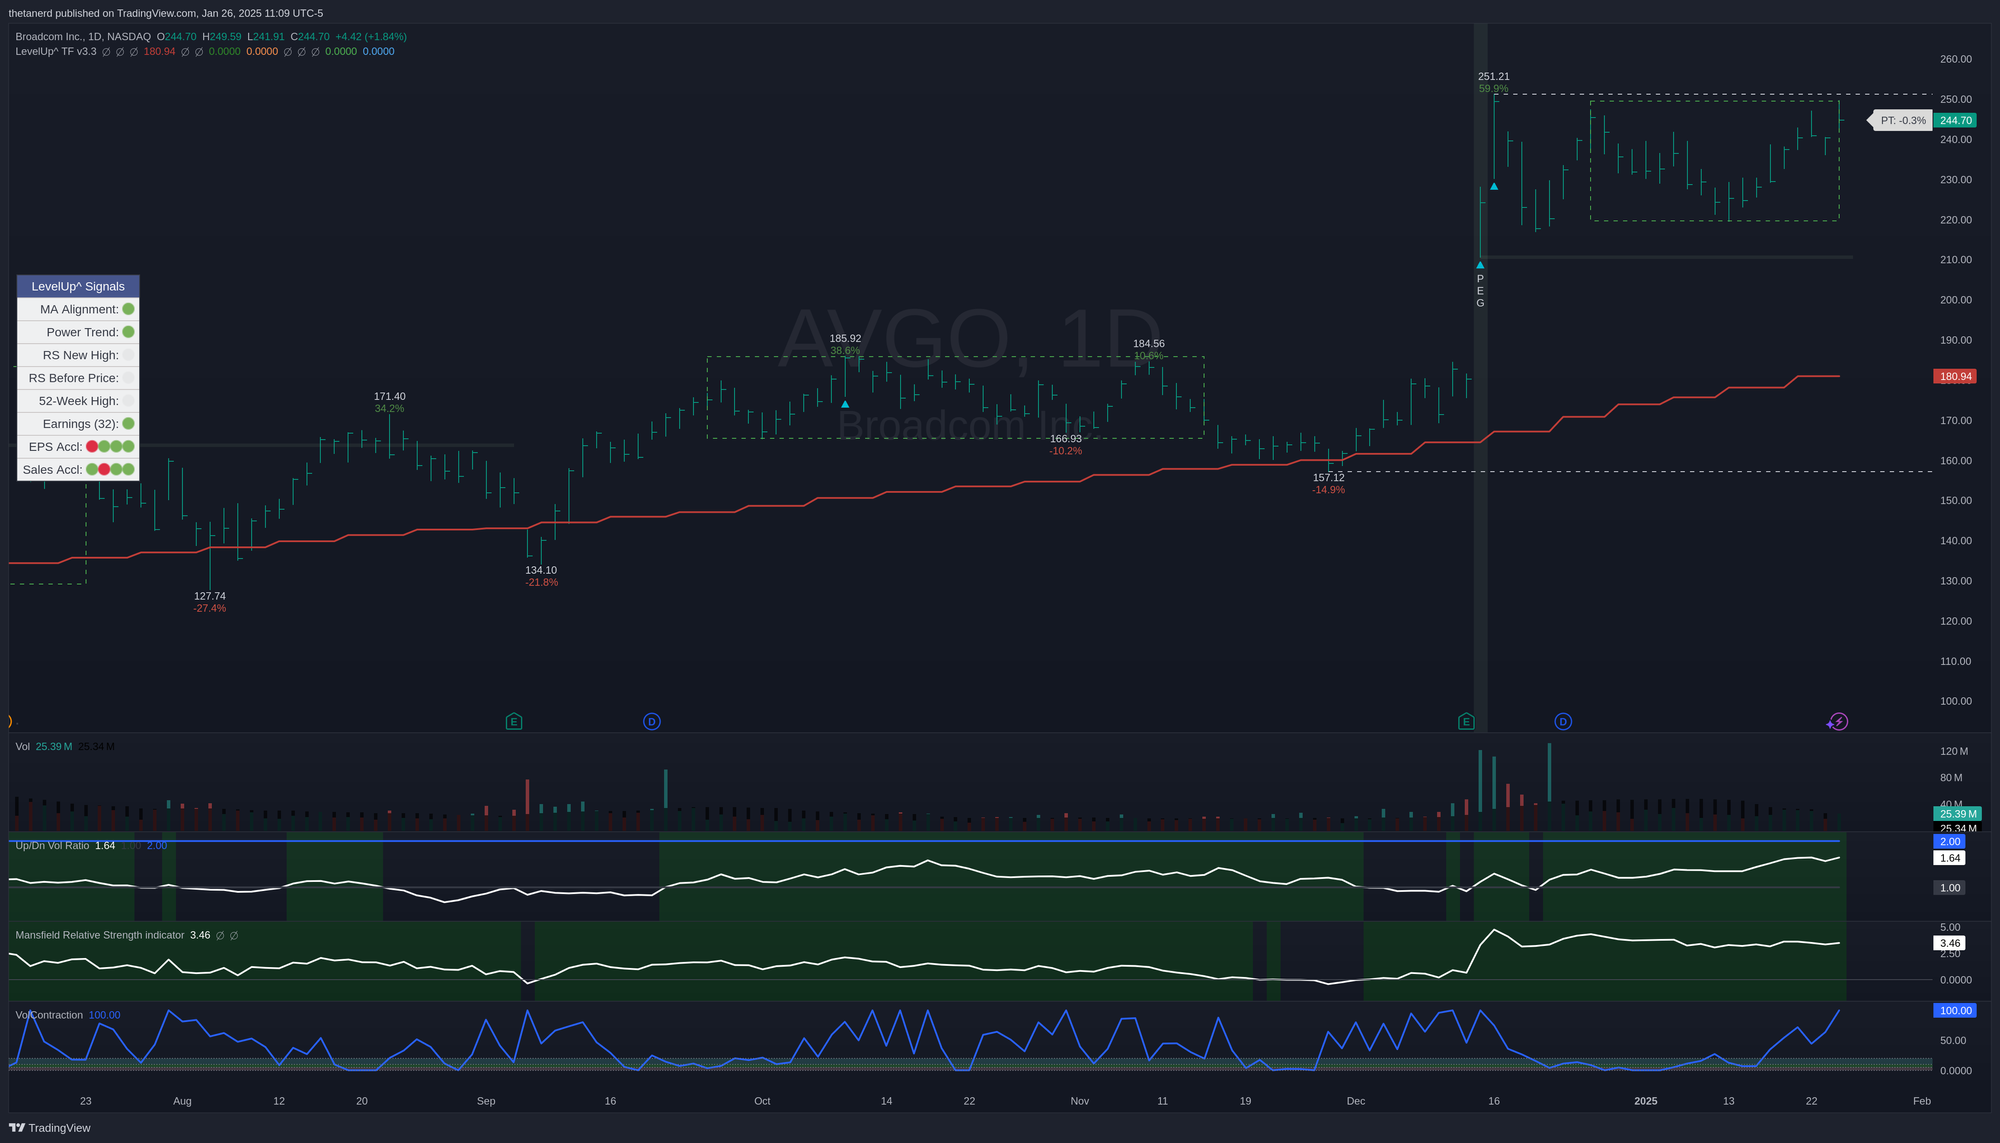This screenshot has width=2000, height=1143.
Task: Click the TradingView text link at bottom
Action: coord(59,1128)
